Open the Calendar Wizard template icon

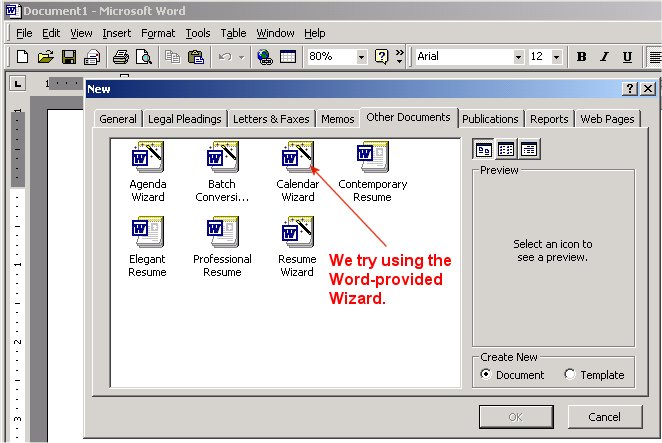point(297,158)
